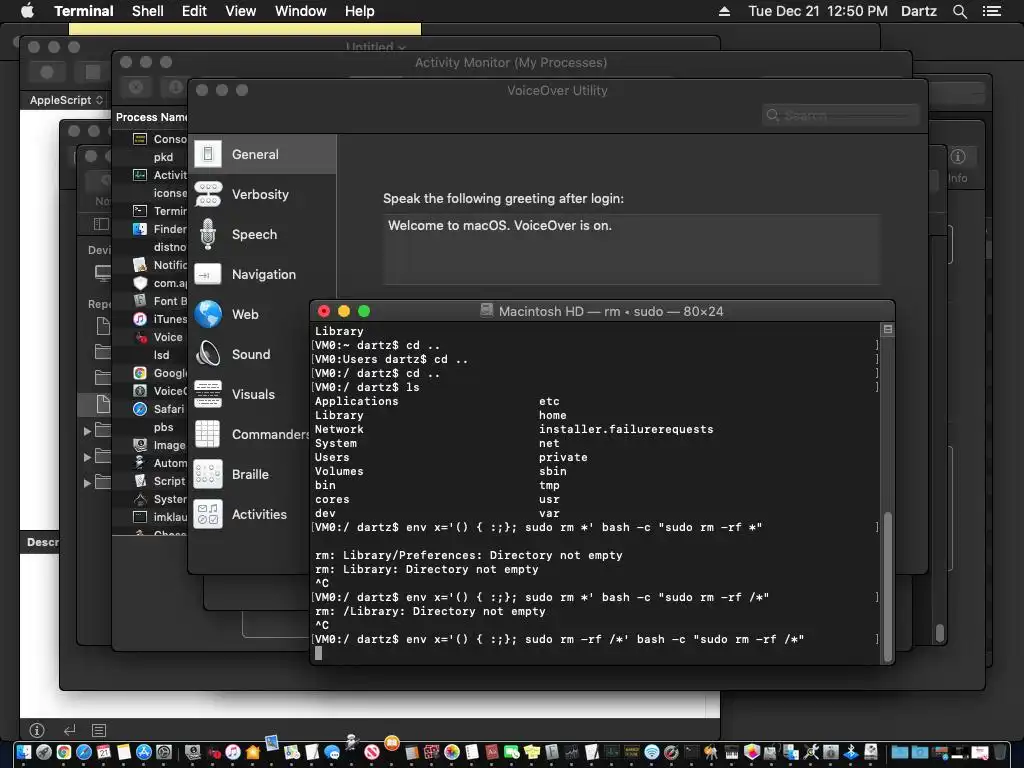The width and height of the screenshot is (1024, 768).
Task: Open the AppleScript language dropdown
Action: pos(66,100)
